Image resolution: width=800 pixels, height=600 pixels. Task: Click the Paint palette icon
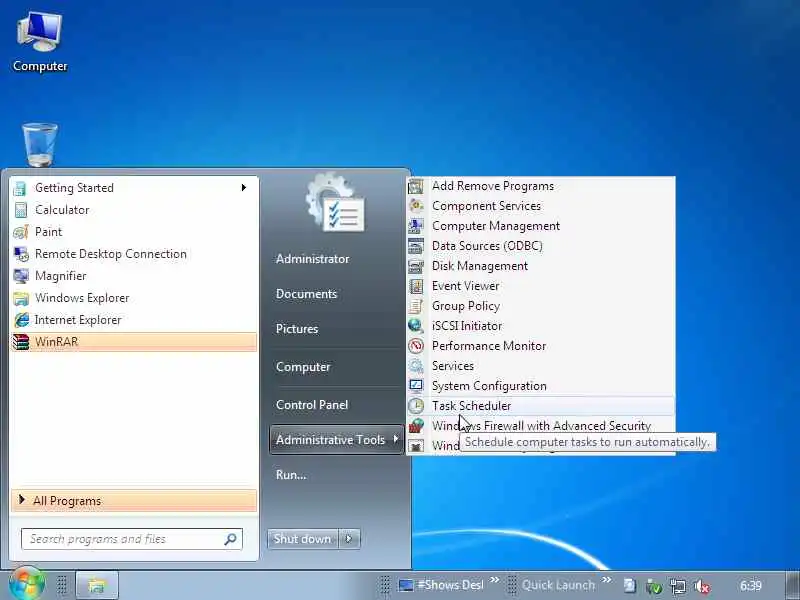click(x=20, y=232)
